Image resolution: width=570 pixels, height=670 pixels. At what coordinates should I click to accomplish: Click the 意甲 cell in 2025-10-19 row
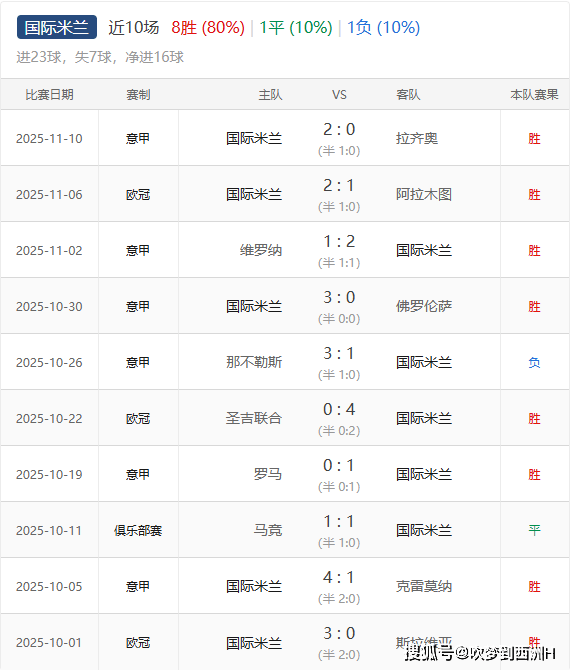click(x=138, y=475)
